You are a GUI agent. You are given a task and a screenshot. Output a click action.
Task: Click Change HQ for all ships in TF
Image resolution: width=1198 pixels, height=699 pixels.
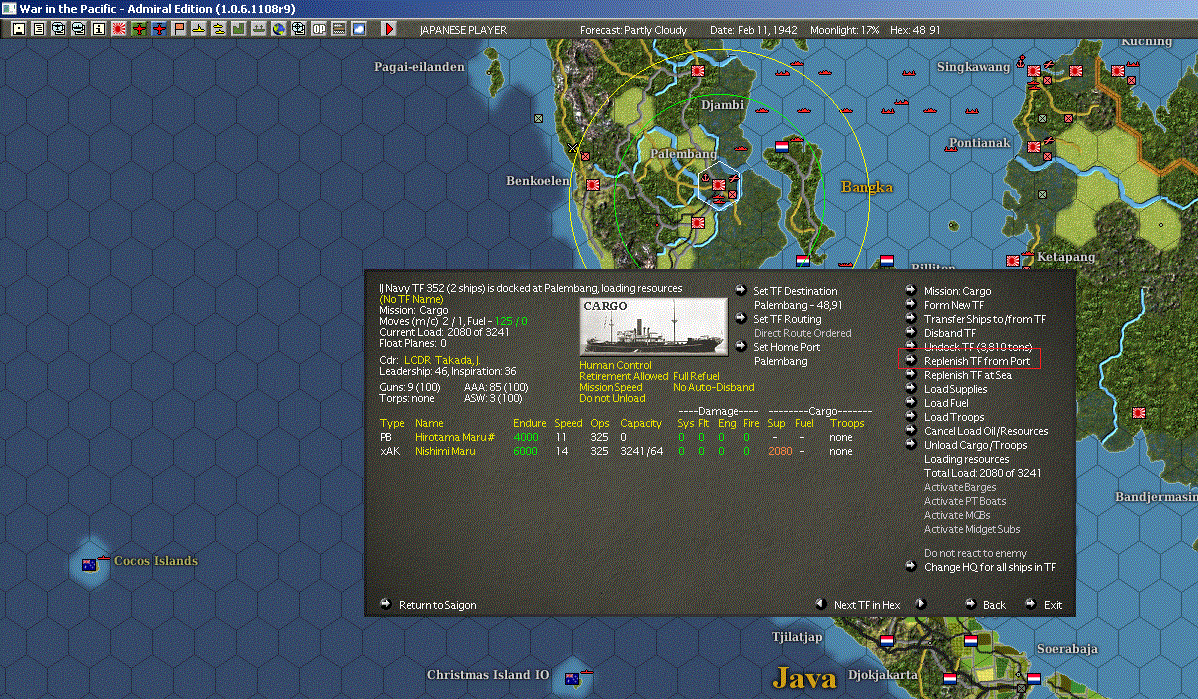[x=989, y=567]
